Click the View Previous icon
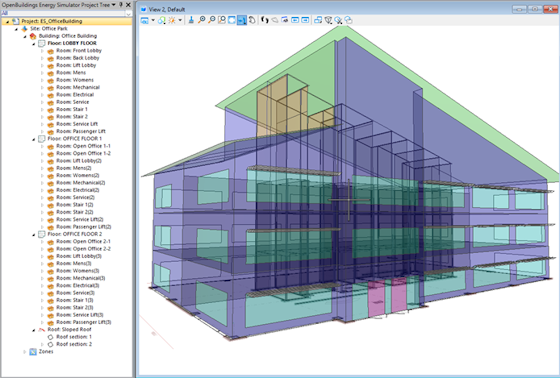The width and height of the screenshot is (560, 378). click(x=295, y=20)
